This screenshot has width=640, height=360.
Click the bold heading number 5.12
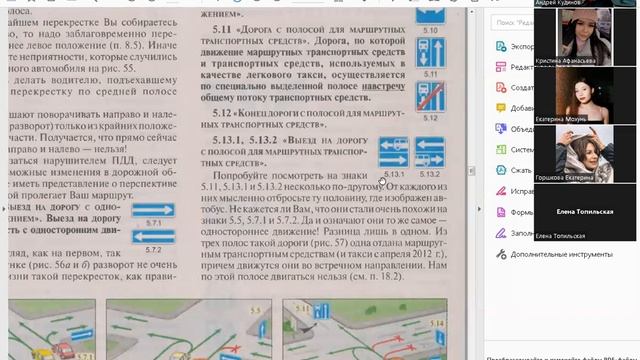[222, 113]
